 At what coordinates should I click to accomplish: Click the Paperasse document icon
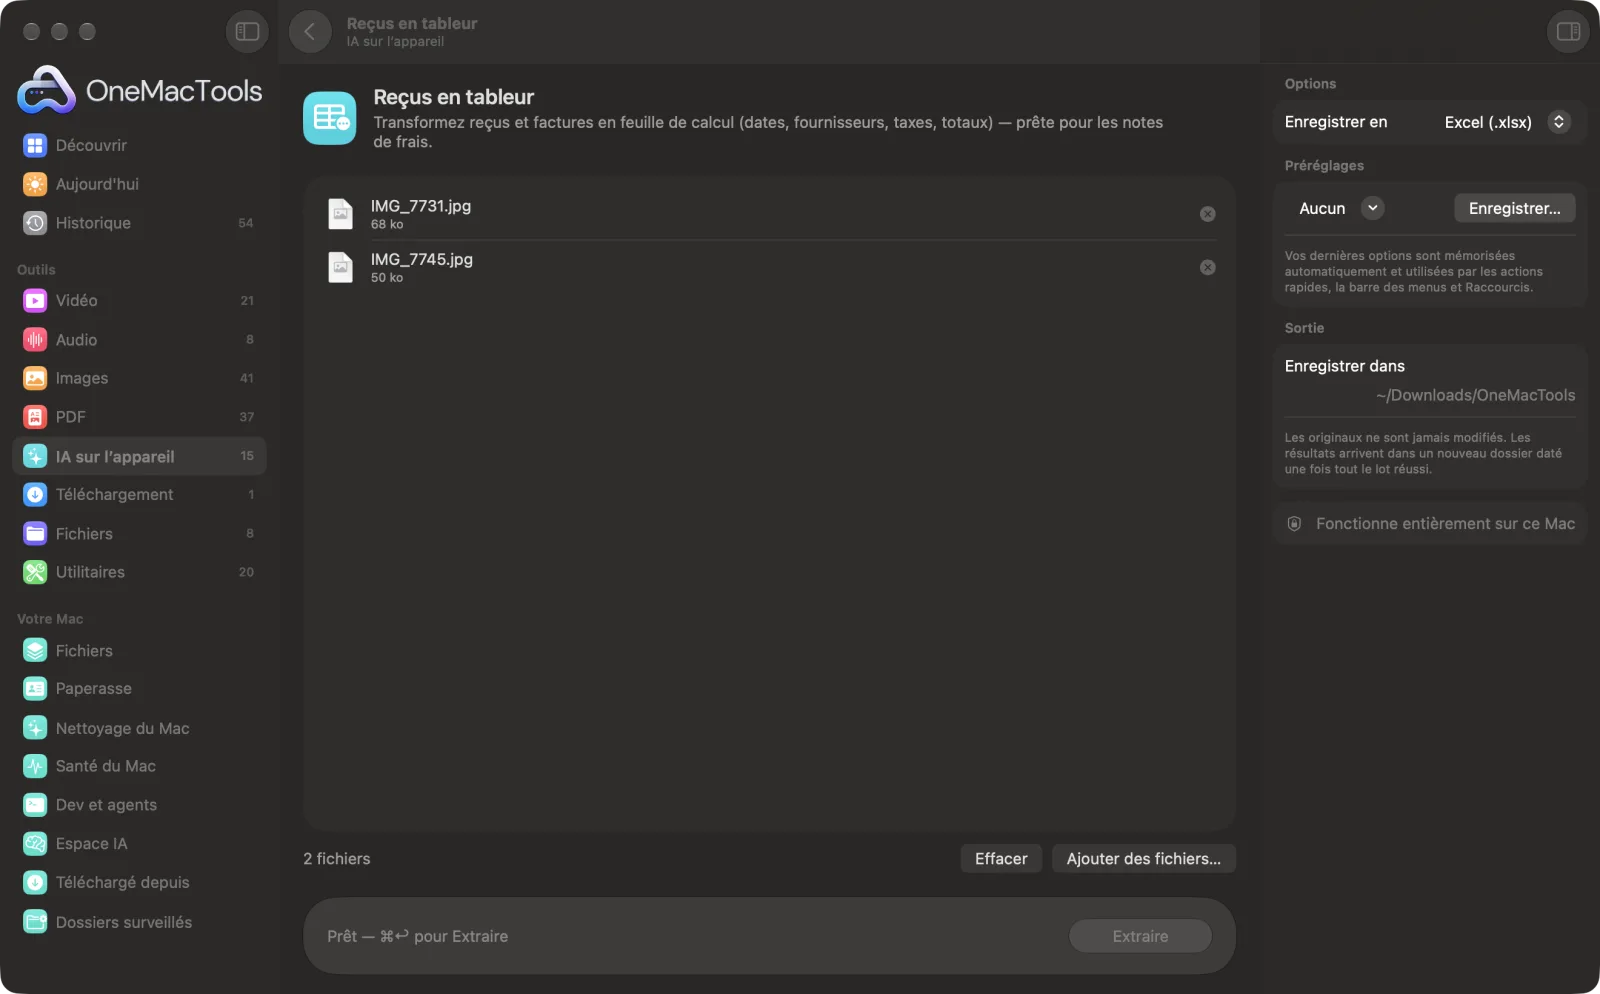[35, 689]
